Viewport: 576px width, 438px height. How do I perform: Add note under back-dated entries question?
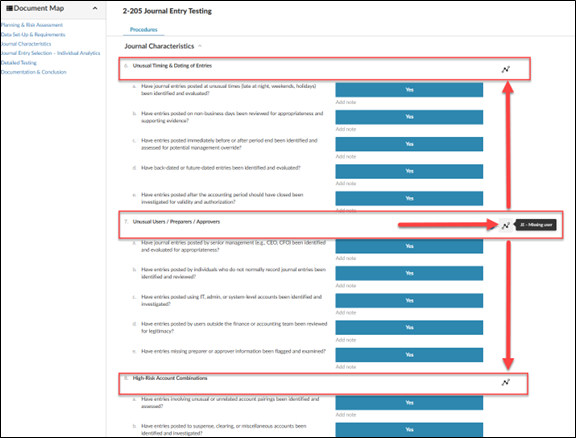346,183
